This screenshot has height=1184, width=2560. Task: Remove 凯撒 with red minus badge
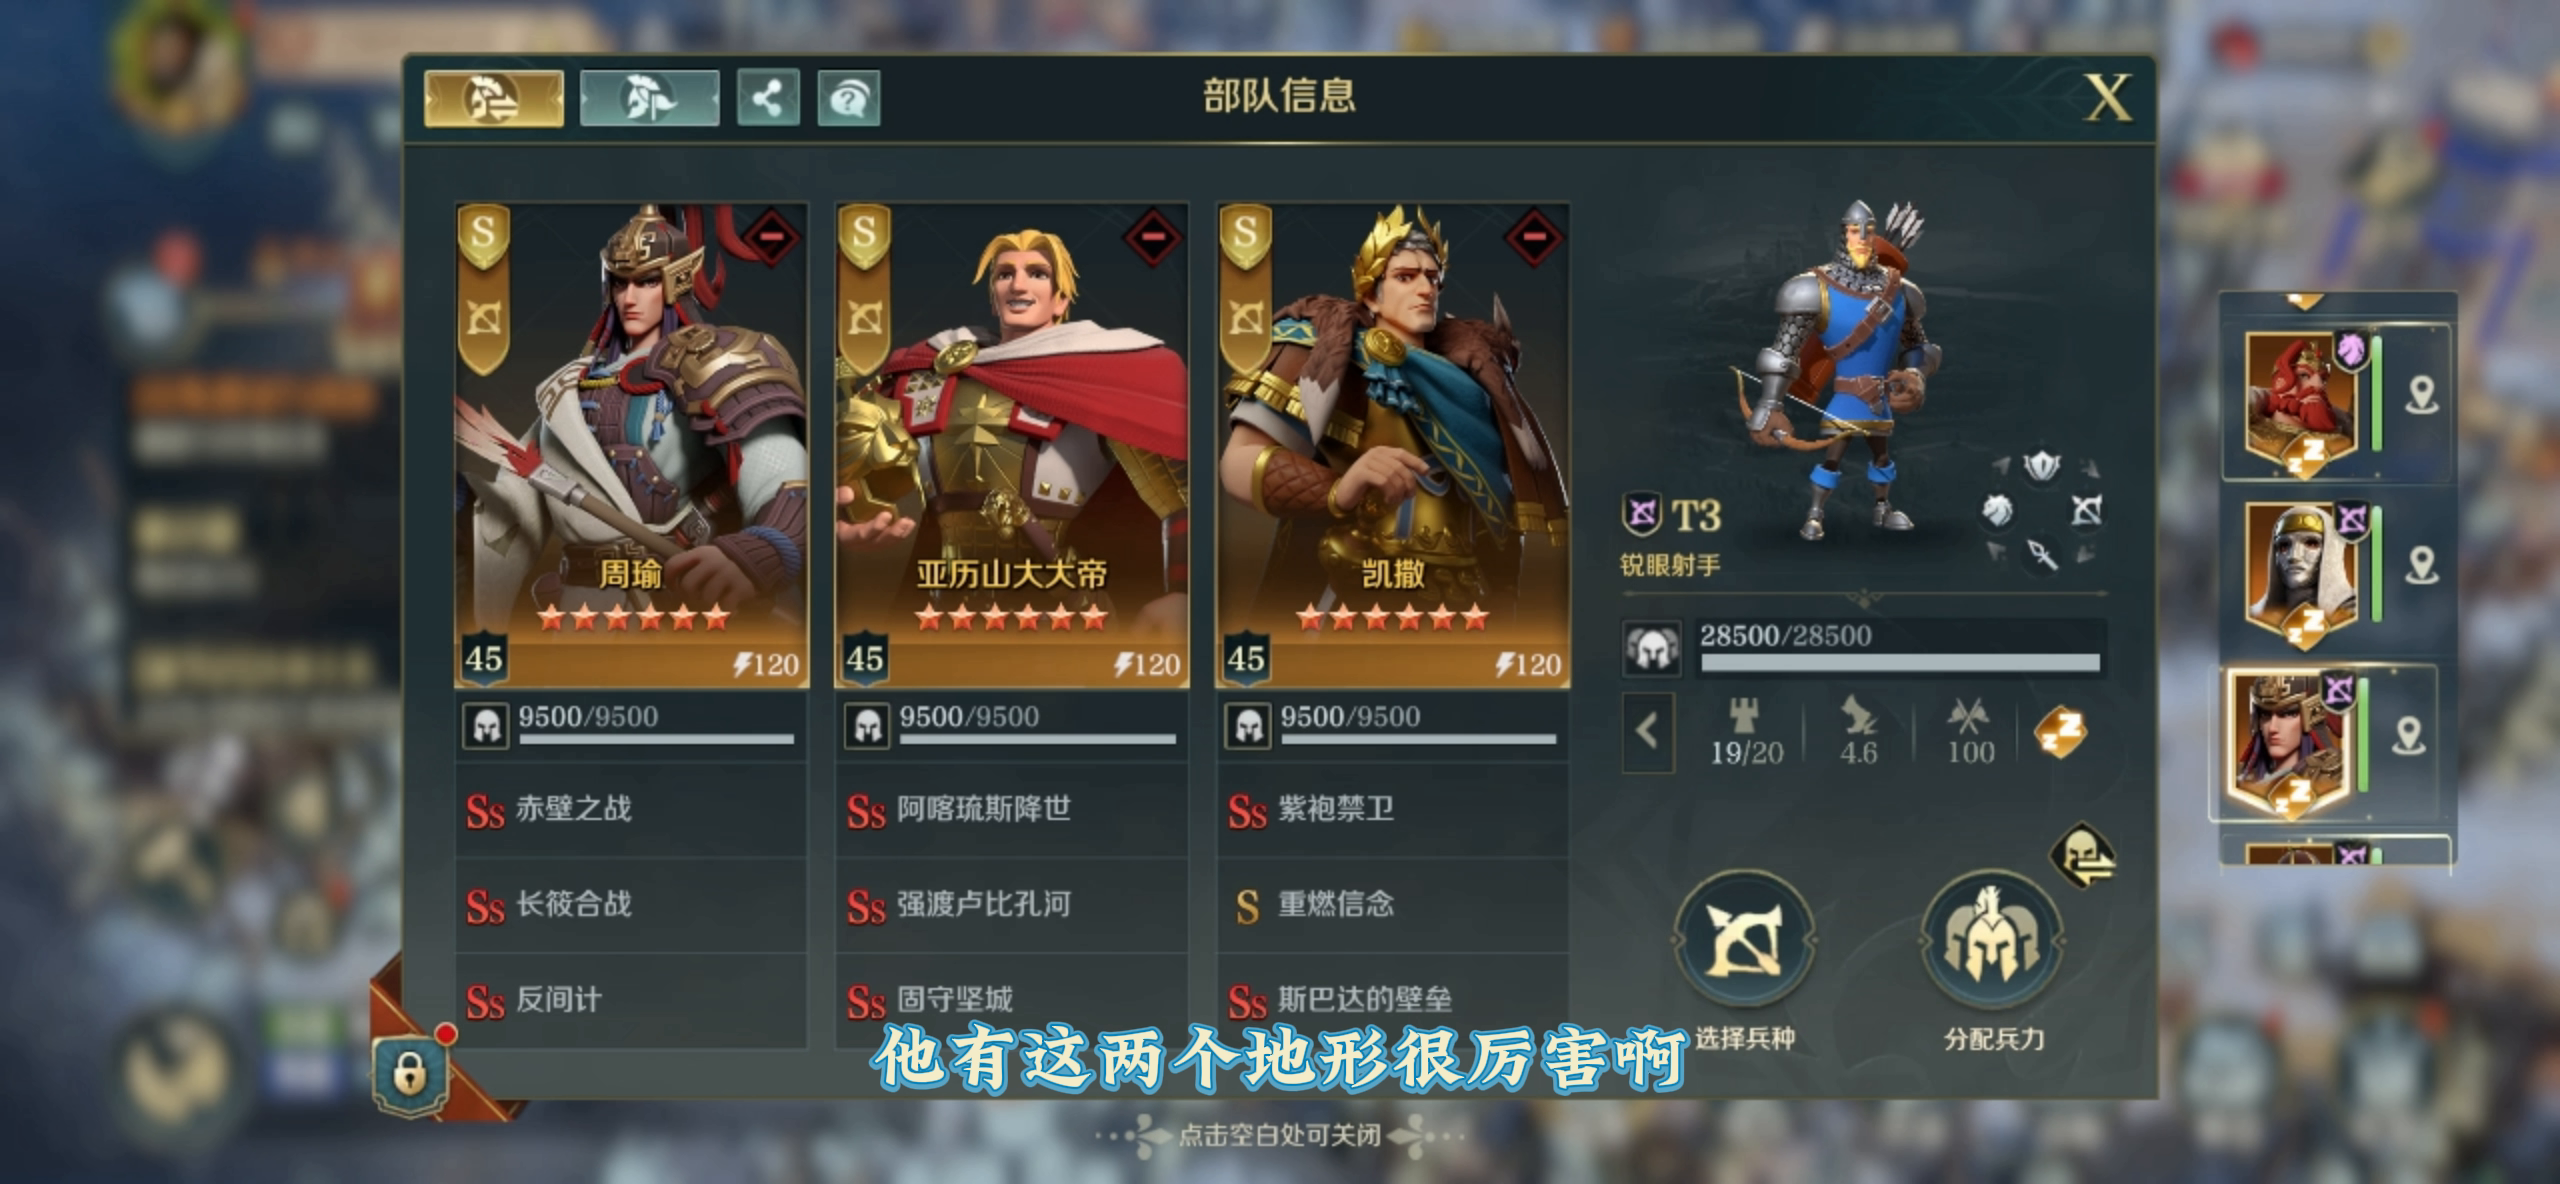(1533, 238)
